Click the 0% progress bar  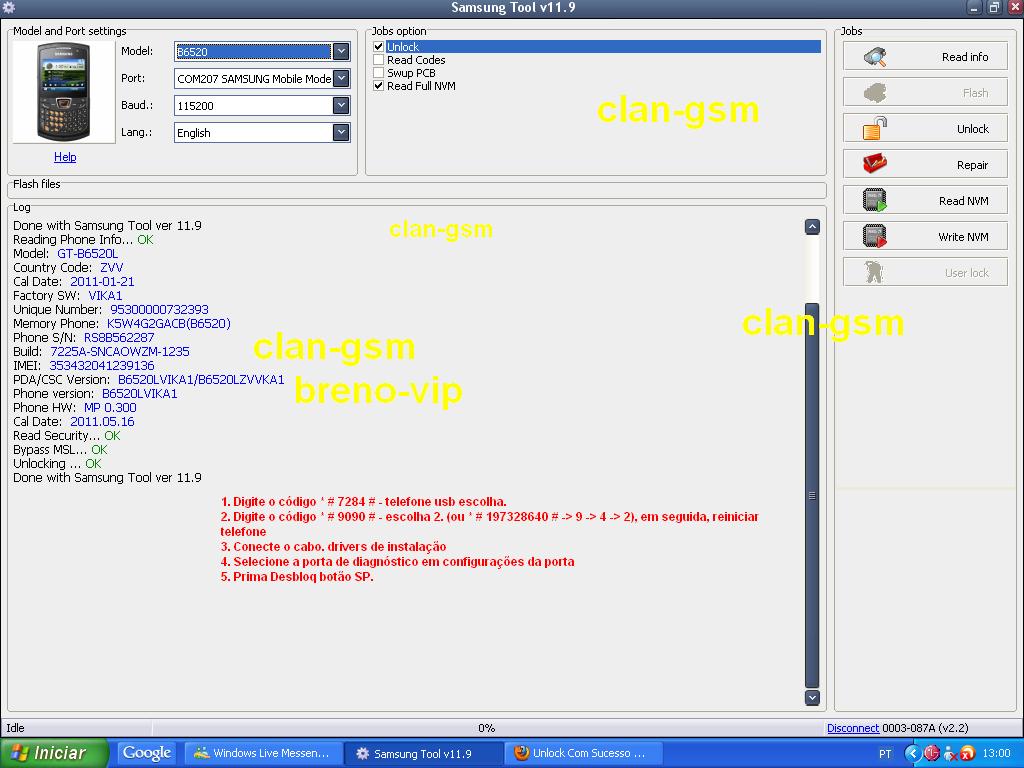pos(487,728)
